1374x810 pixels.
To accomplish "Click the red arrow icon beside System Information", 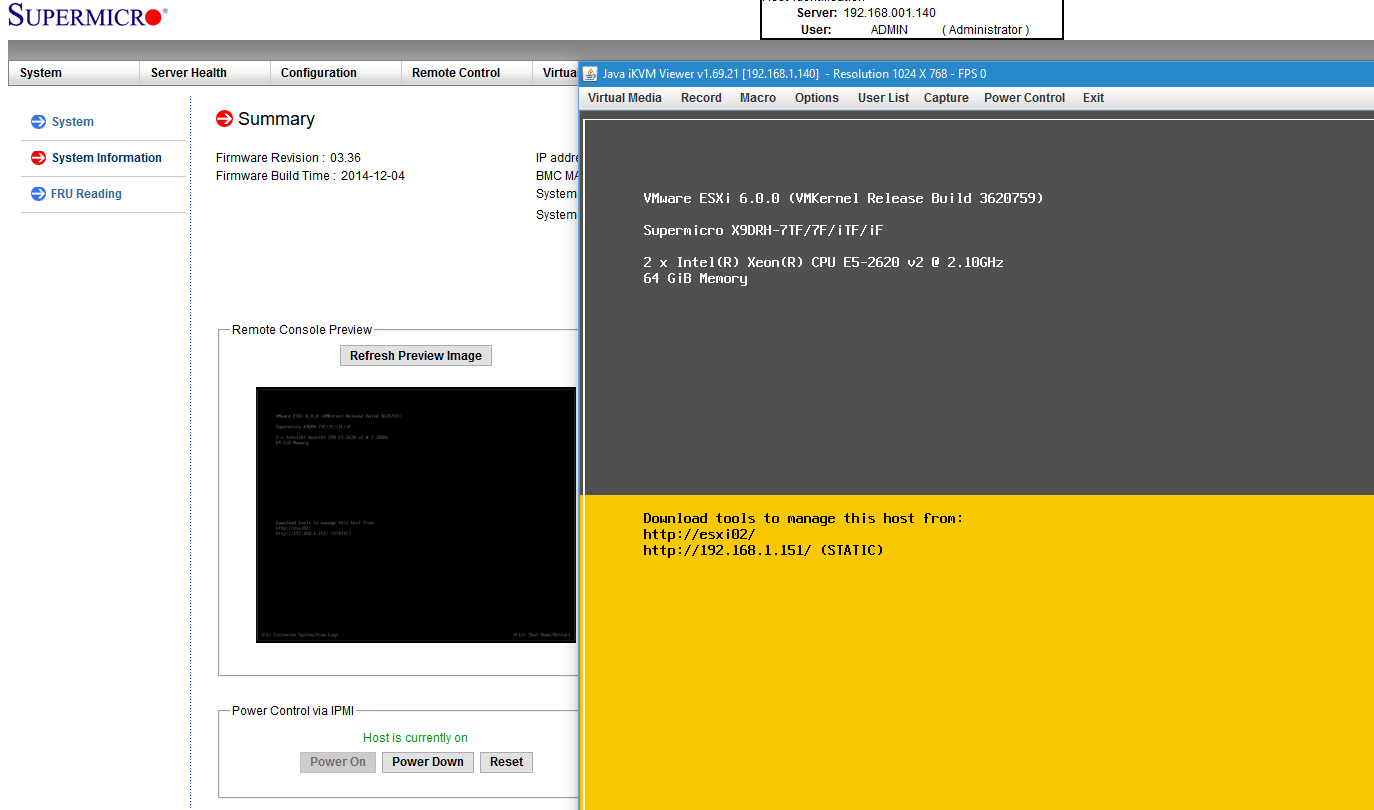I will pyautogui.click(x=38, y=158).
